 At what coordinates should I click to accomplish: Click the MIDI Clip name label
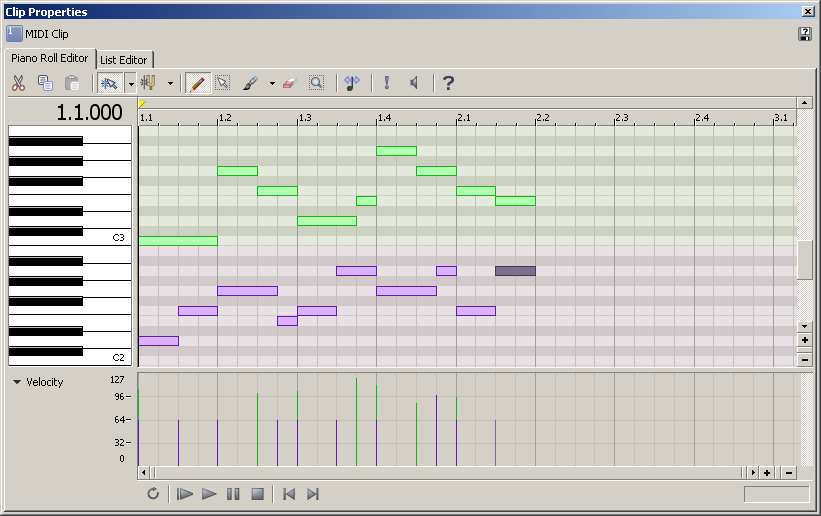click(x=47, y=34)
